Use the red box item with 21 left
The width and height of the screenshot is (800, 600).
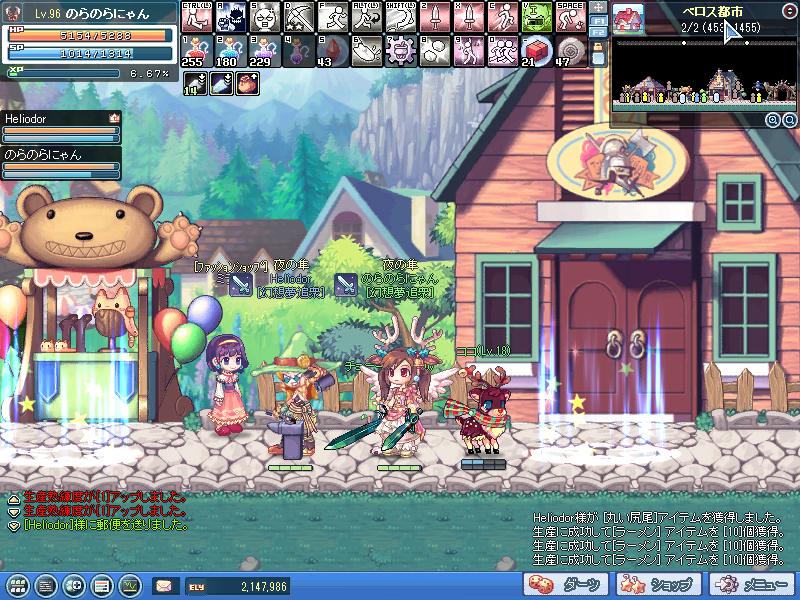pos(537,51)
